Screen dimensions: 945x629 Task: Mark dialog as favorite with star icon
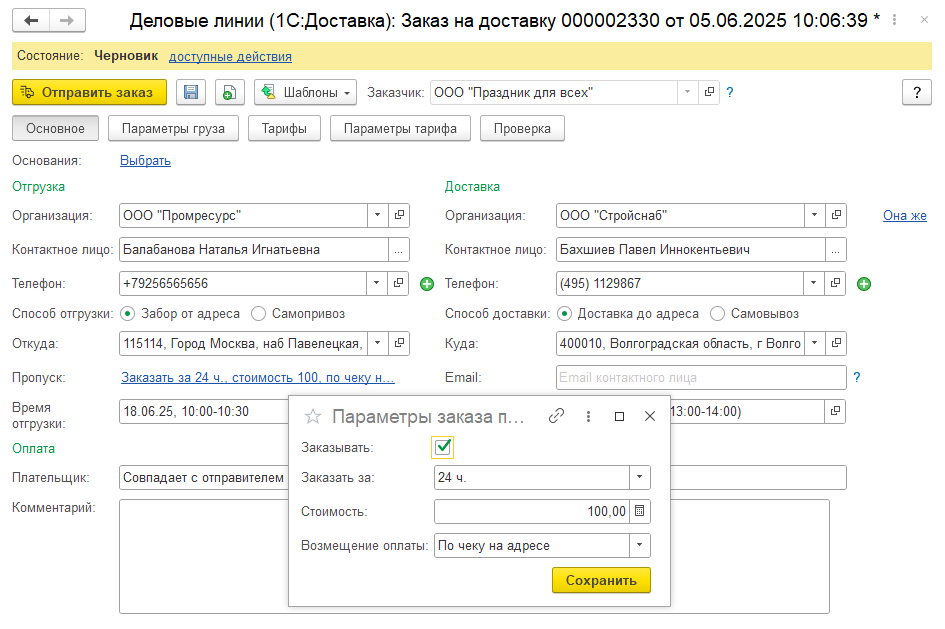coord(312,416)
